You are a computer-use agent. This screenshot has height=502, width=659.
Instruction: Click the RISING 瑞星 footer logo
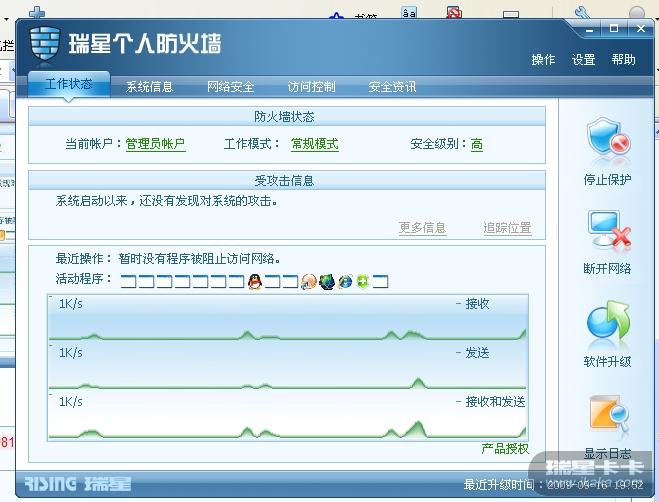point(77,484)
